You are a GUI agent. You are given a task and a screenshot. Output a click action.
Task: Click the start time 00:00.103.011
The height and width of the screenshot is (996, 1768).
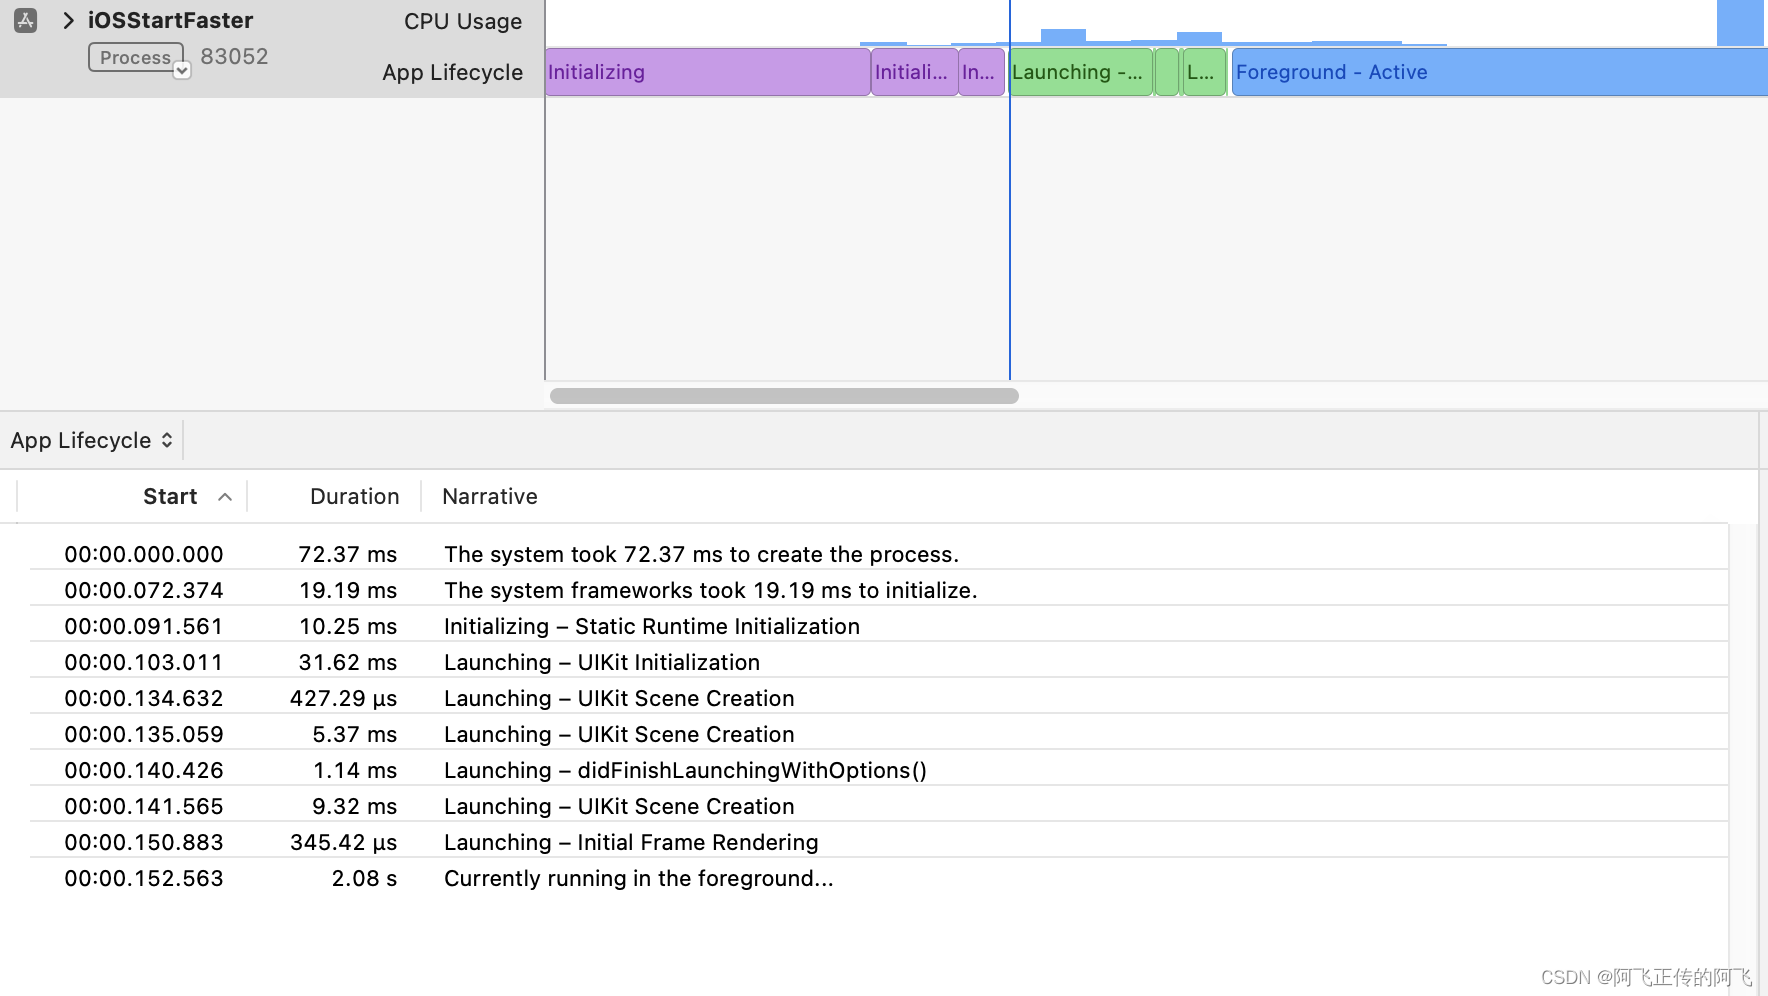click(144, 662)
